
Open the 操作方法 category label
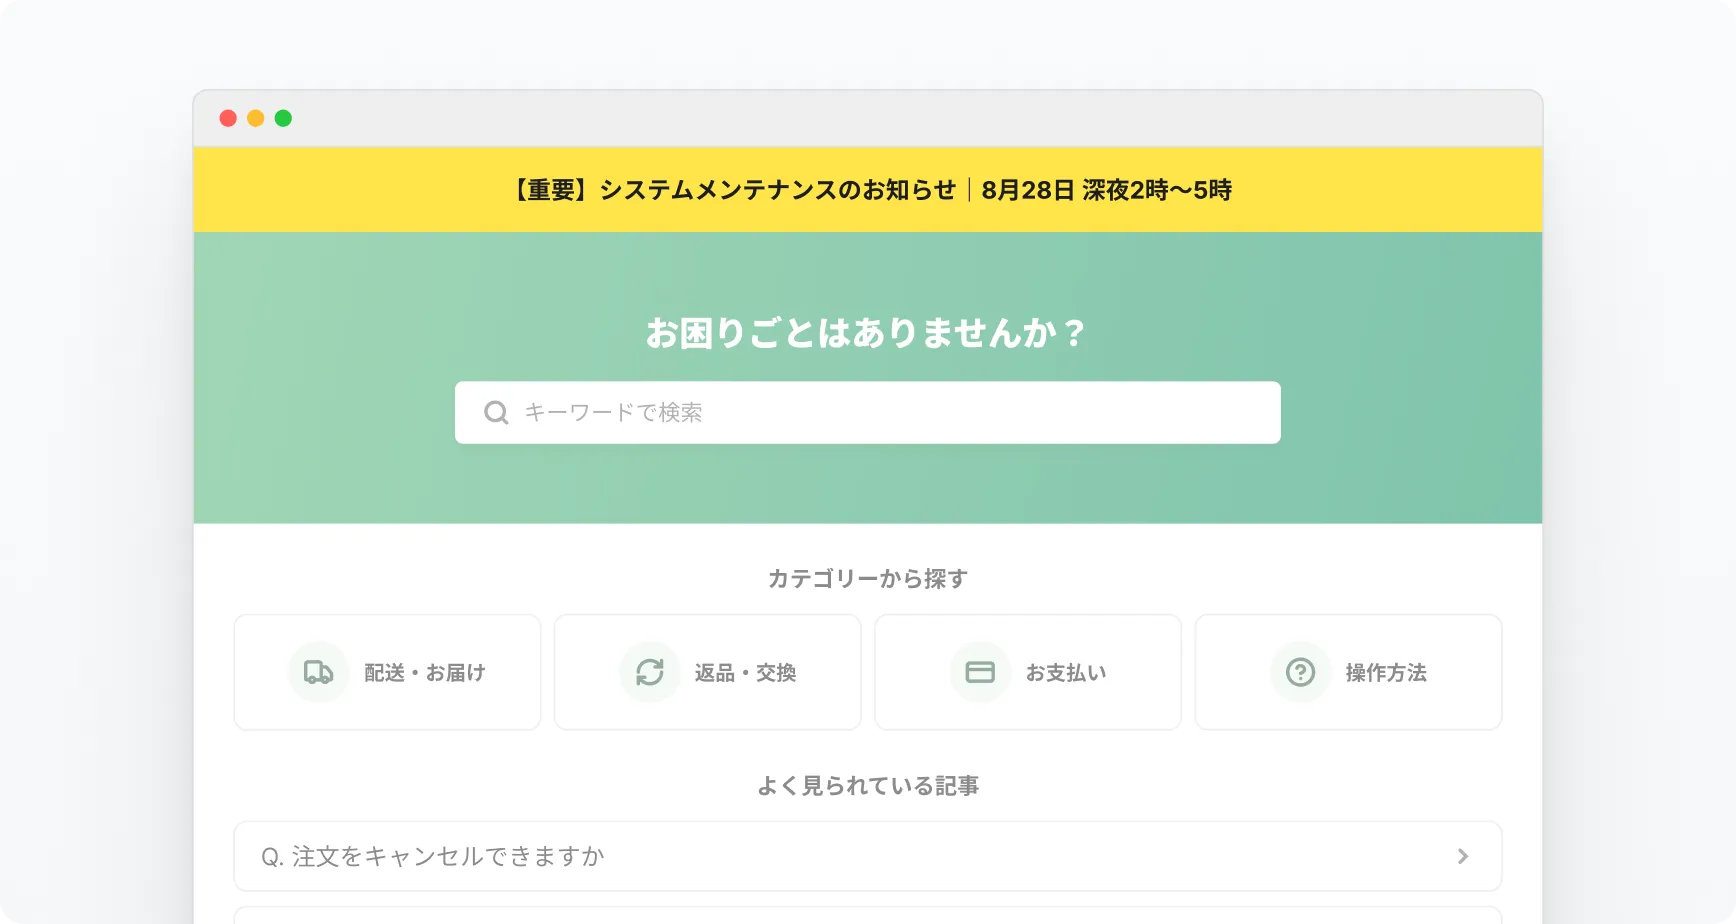click(x=1386, y=672)
